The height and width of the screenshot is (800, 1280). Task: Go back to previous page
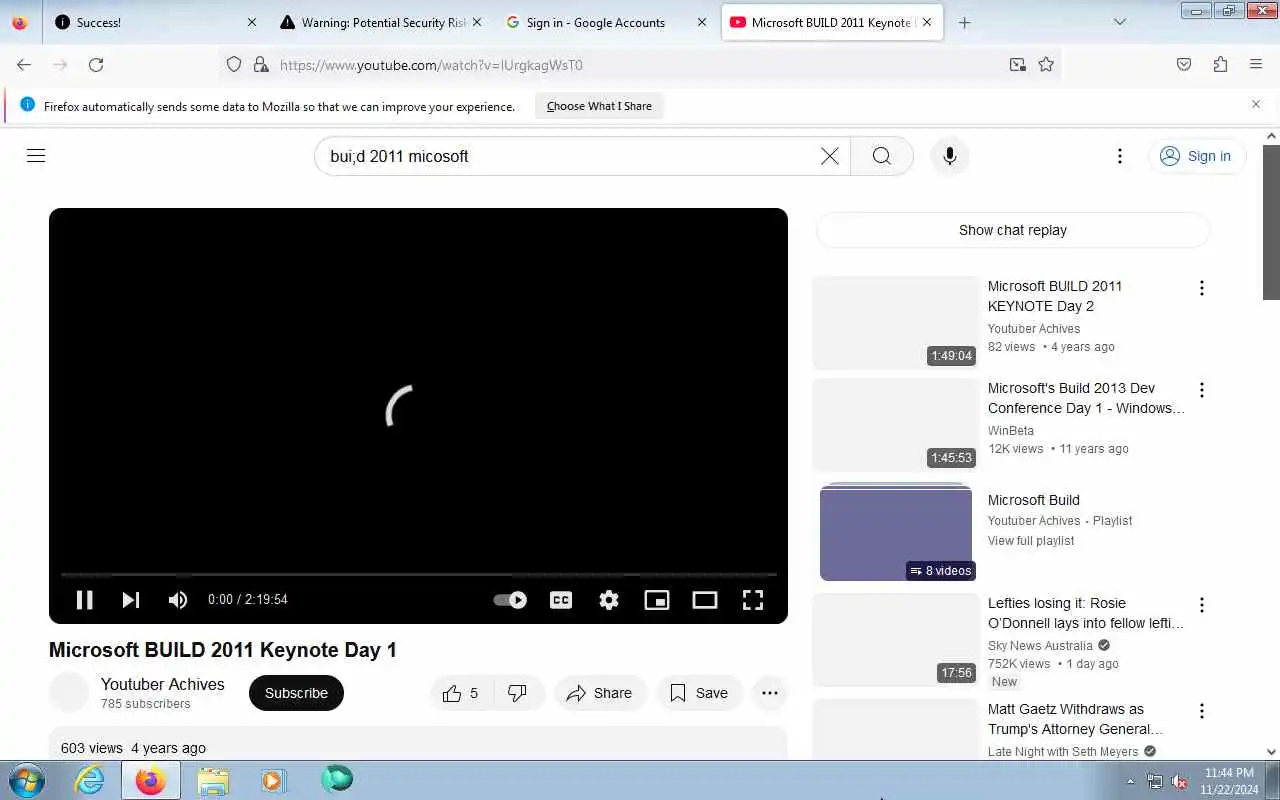click(24, 64)
